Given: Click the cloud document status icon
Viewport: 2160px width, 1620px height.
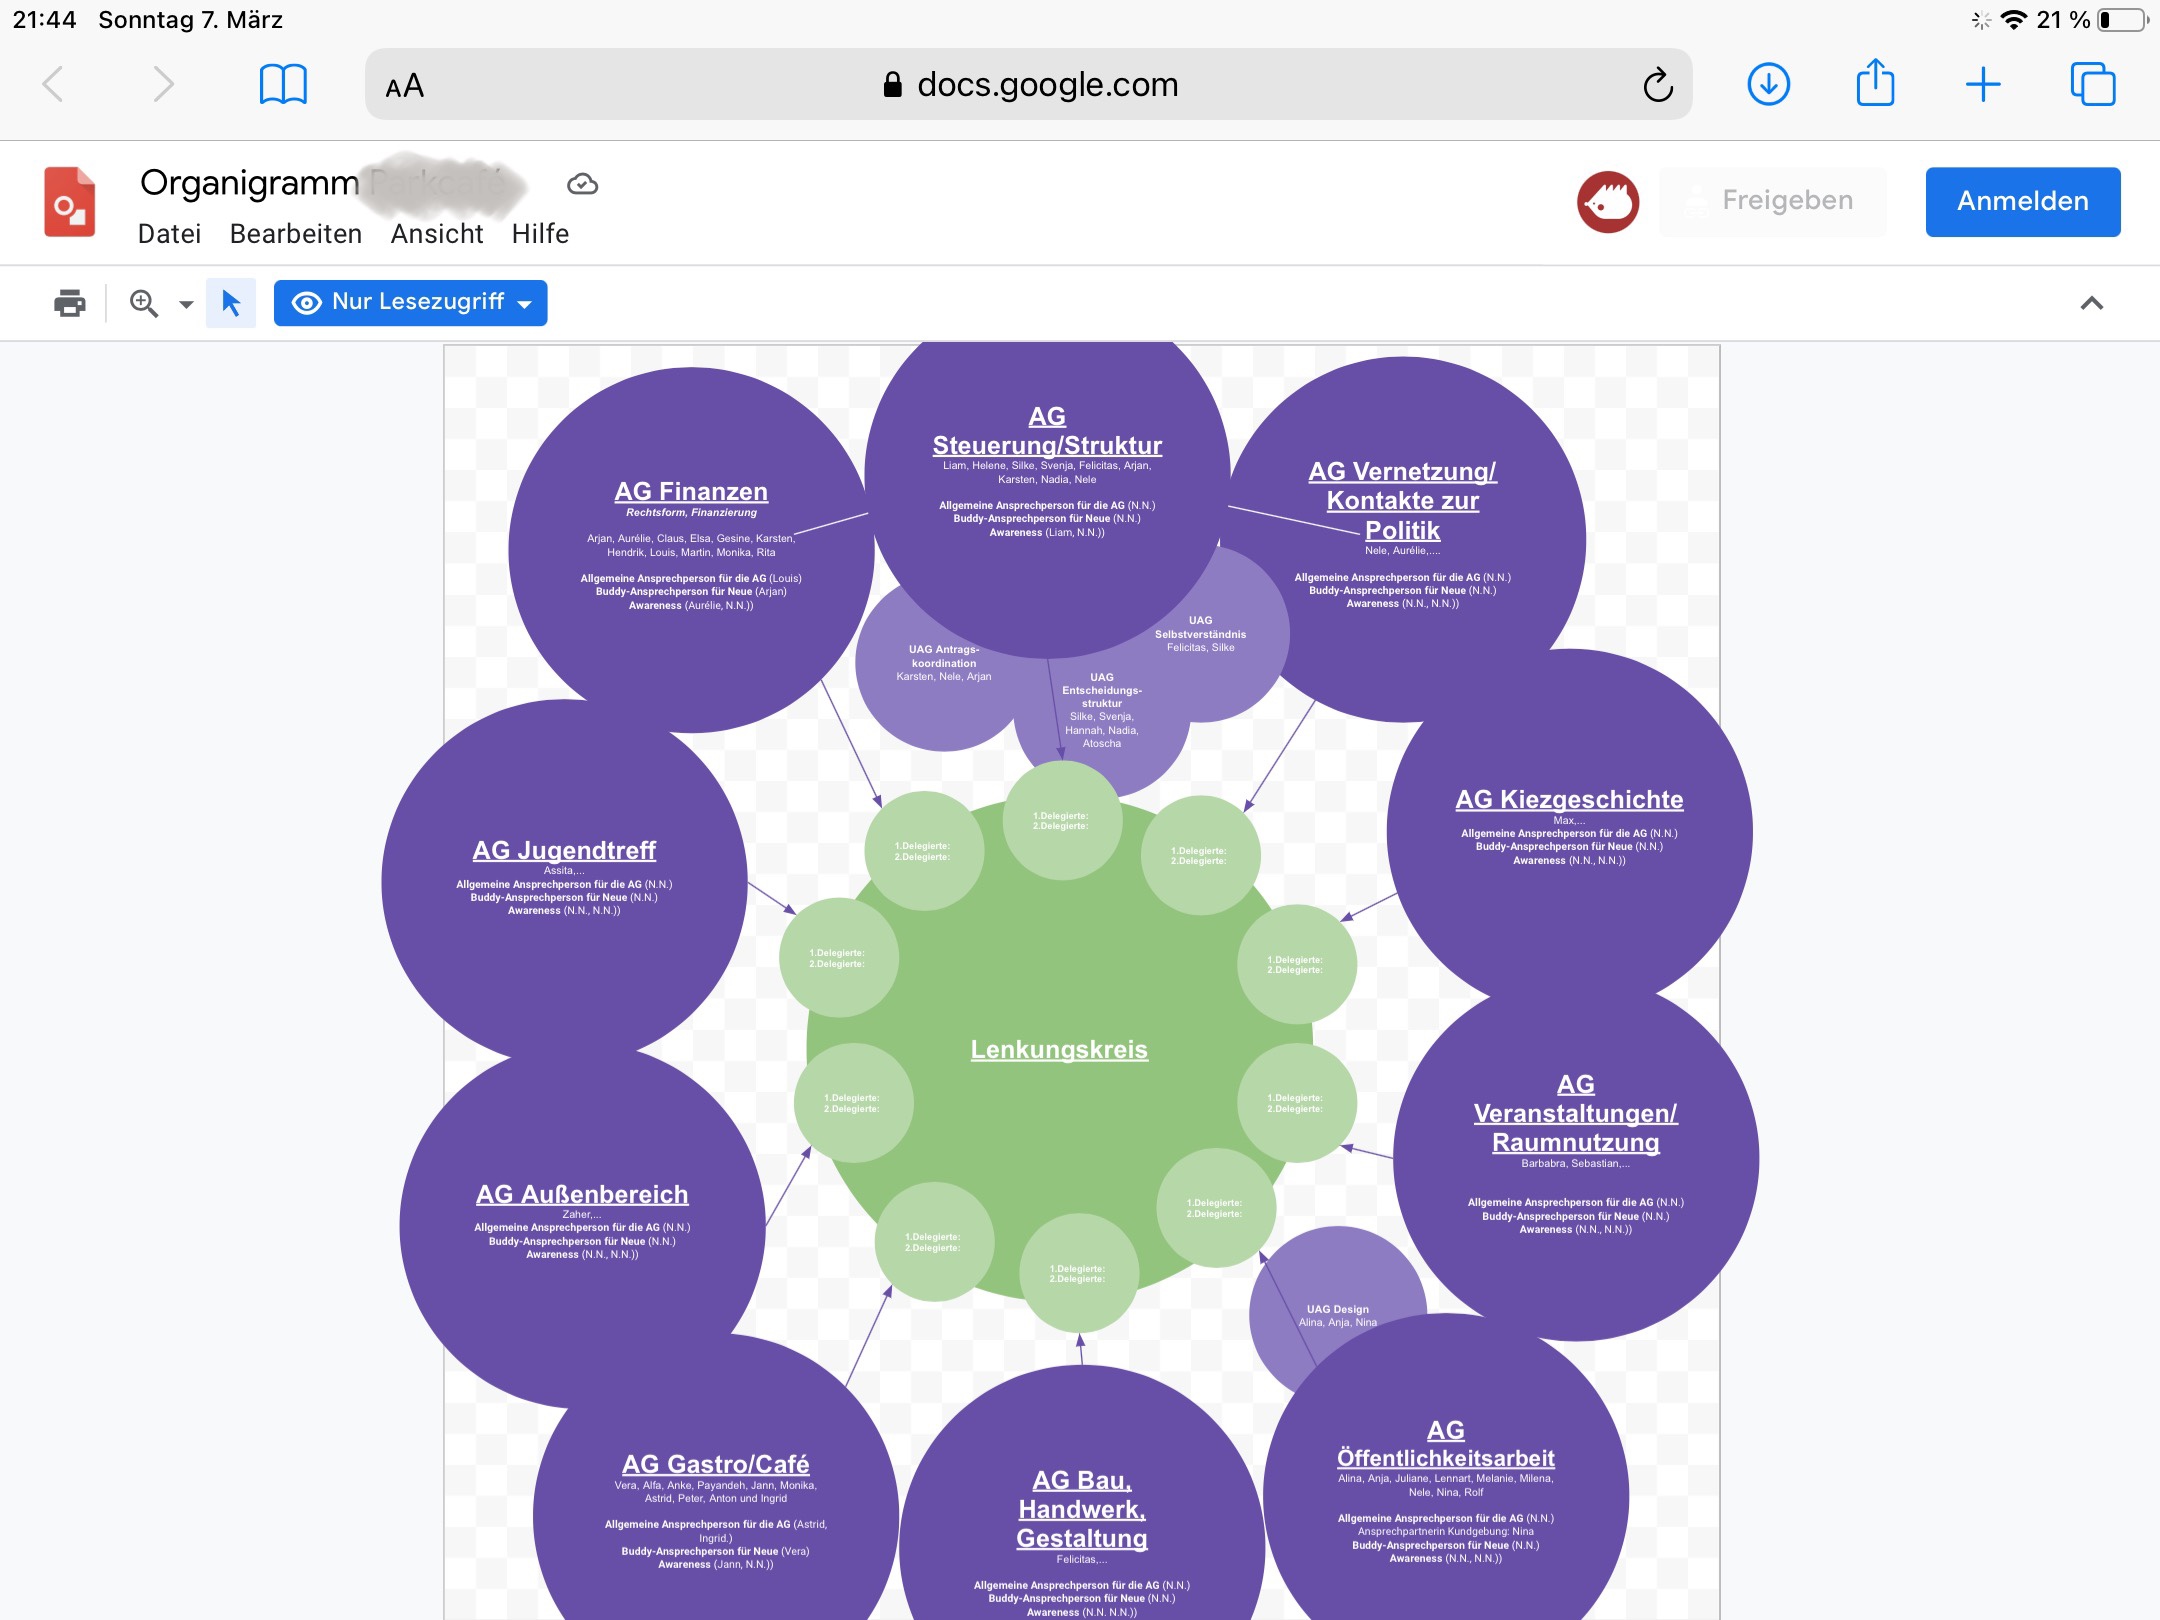Looking at the screenshot, I should coord(582,184).
